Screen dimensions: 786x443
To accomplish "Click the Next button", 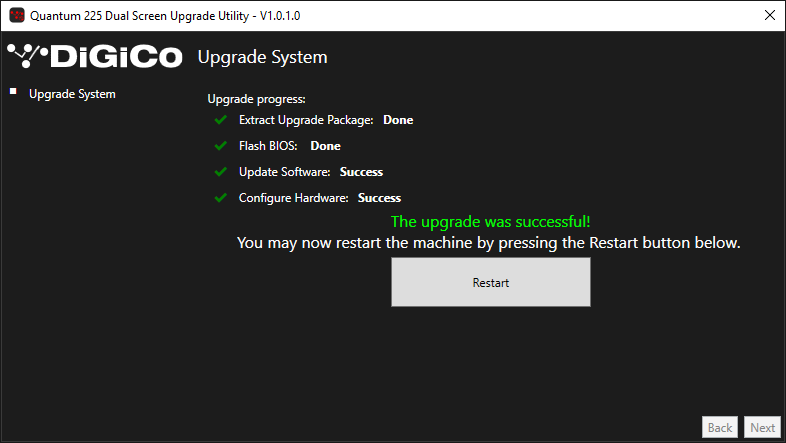I will click(762, 427).
